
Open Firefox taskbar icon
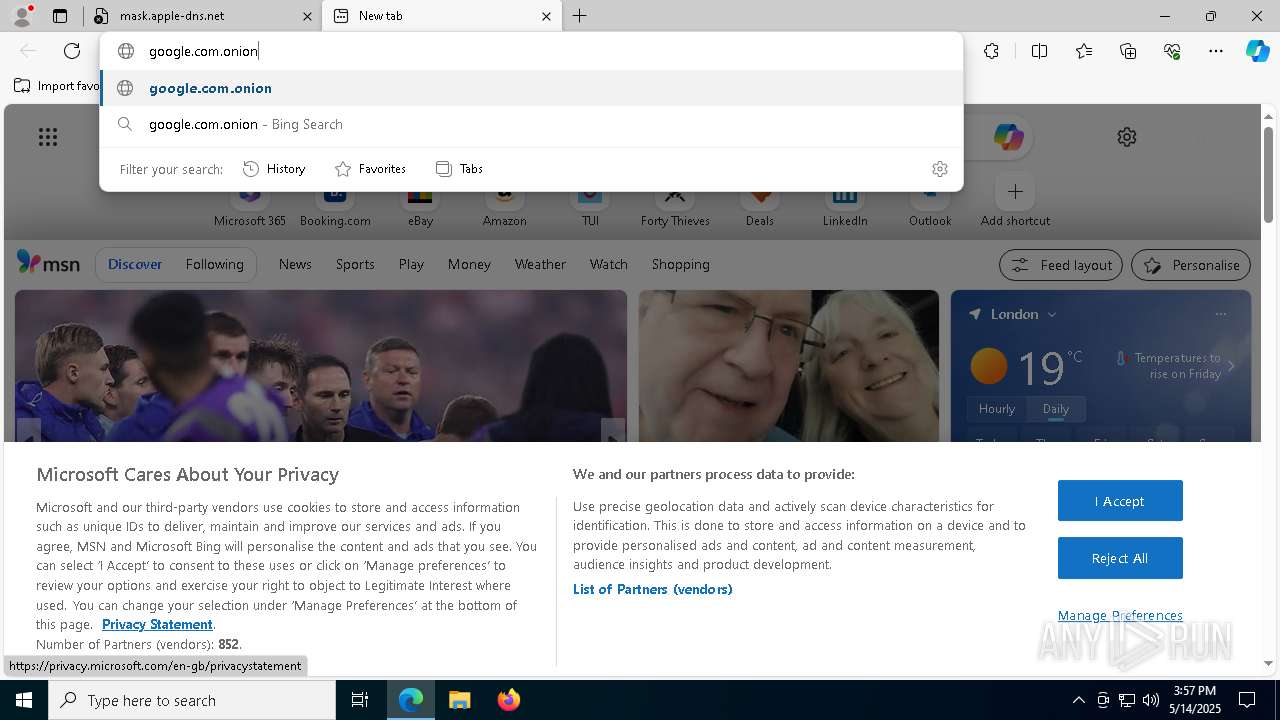click(x=508, y=700)
